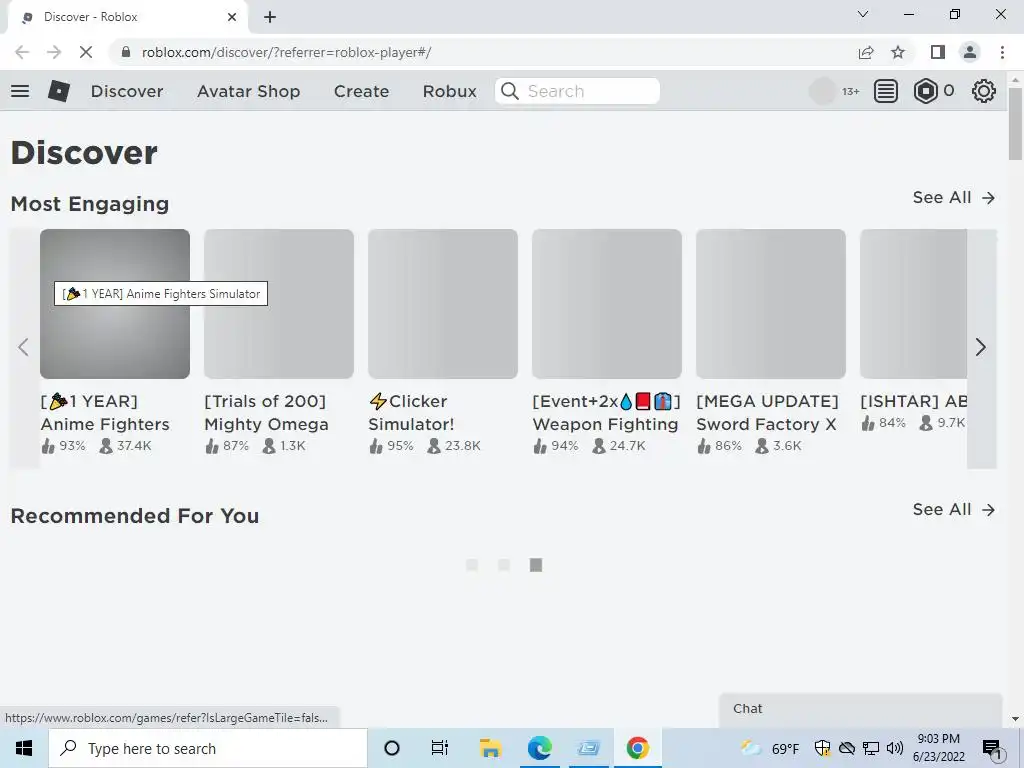This screenshot has width=1024, height=768.
Task: Open Chrome three-dot menu
Action: (1002, 52)
